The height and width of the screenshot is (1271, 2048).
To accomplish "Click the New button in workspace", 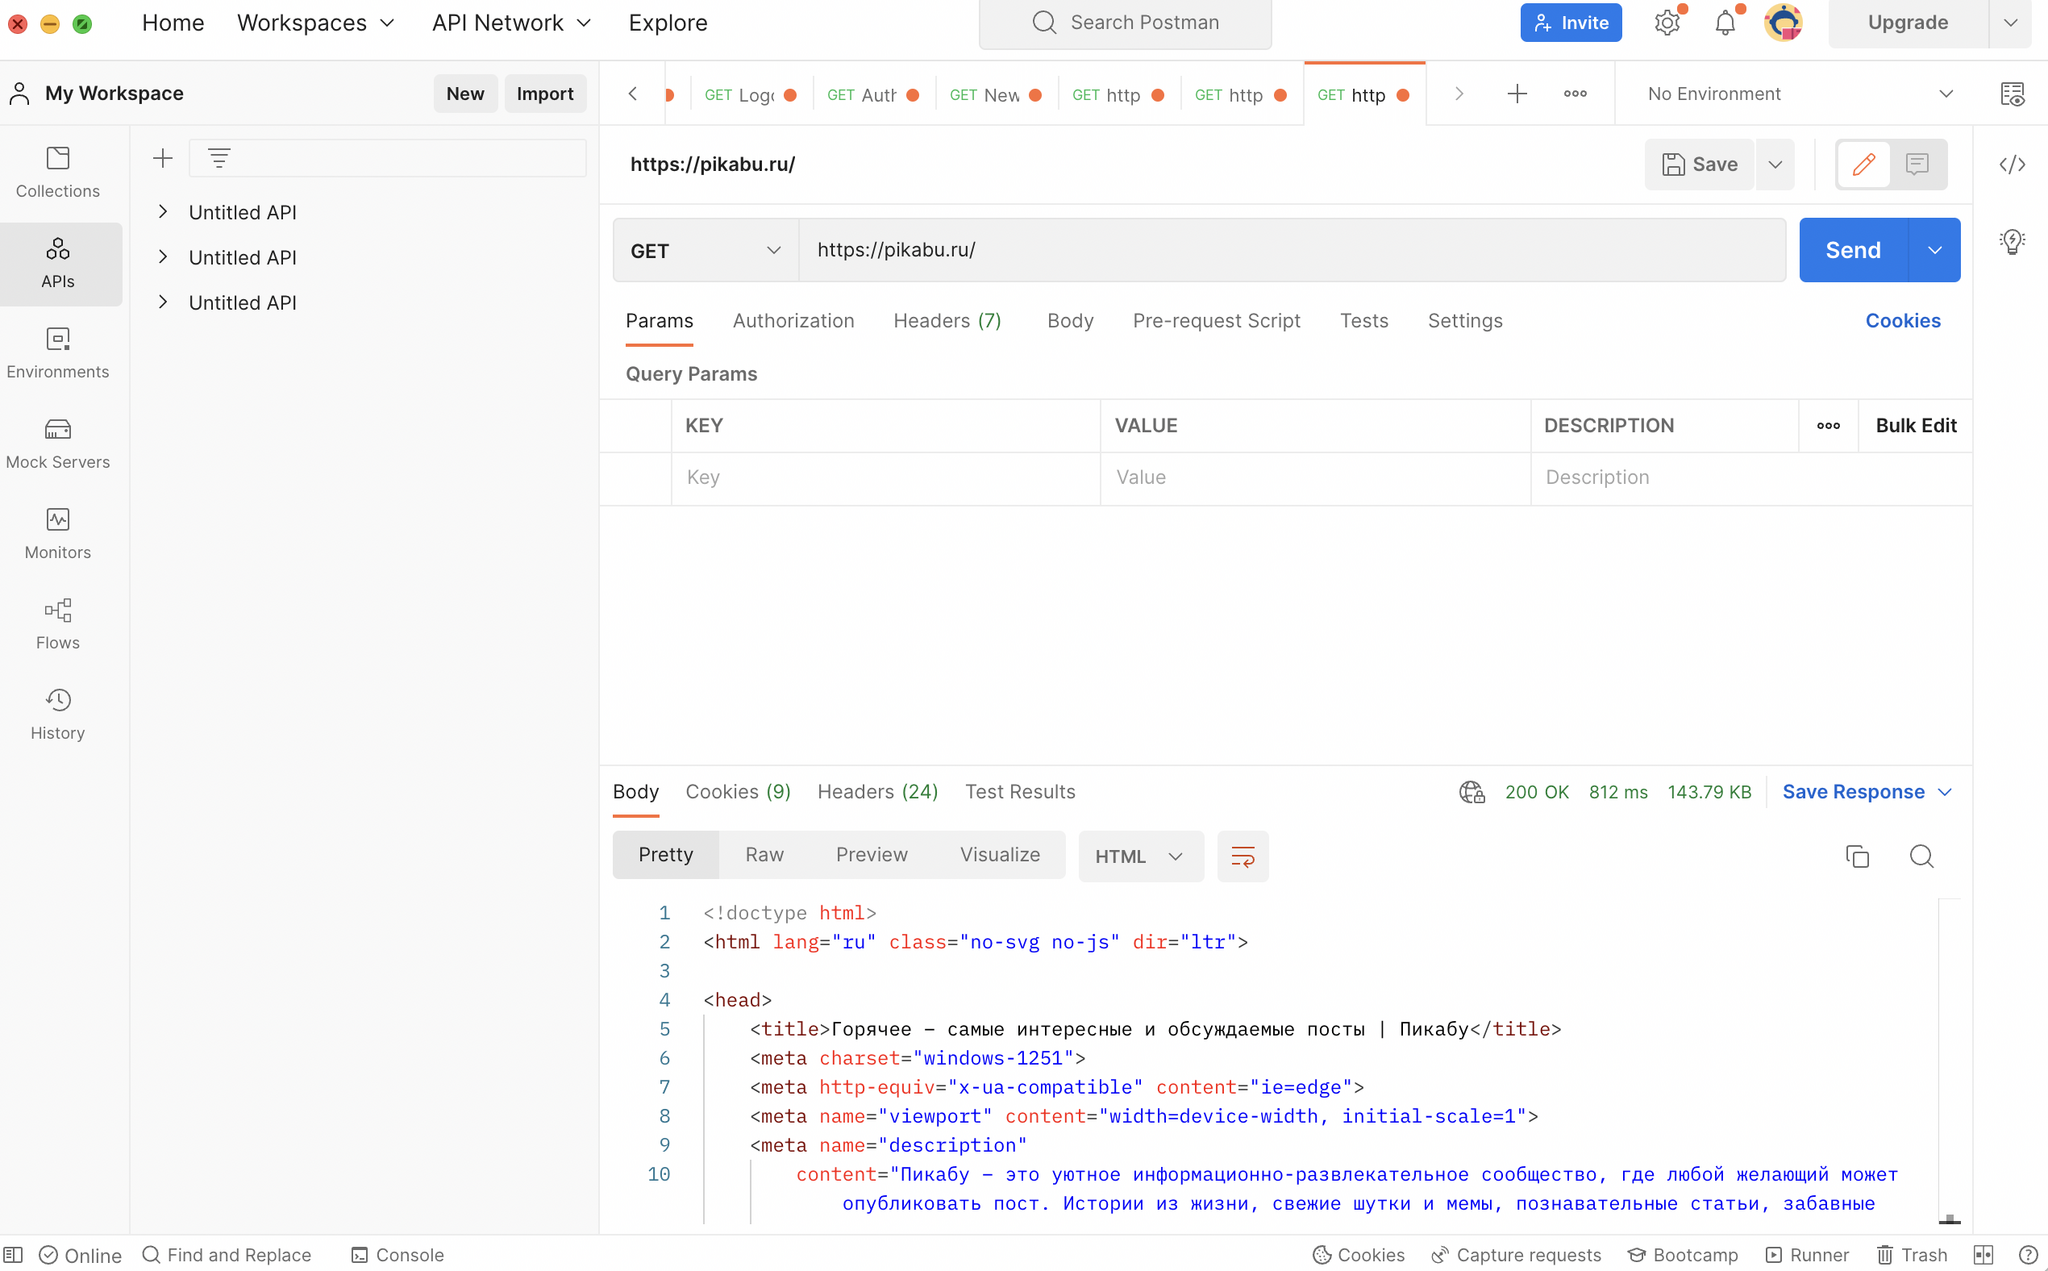I will coord(465,94).
